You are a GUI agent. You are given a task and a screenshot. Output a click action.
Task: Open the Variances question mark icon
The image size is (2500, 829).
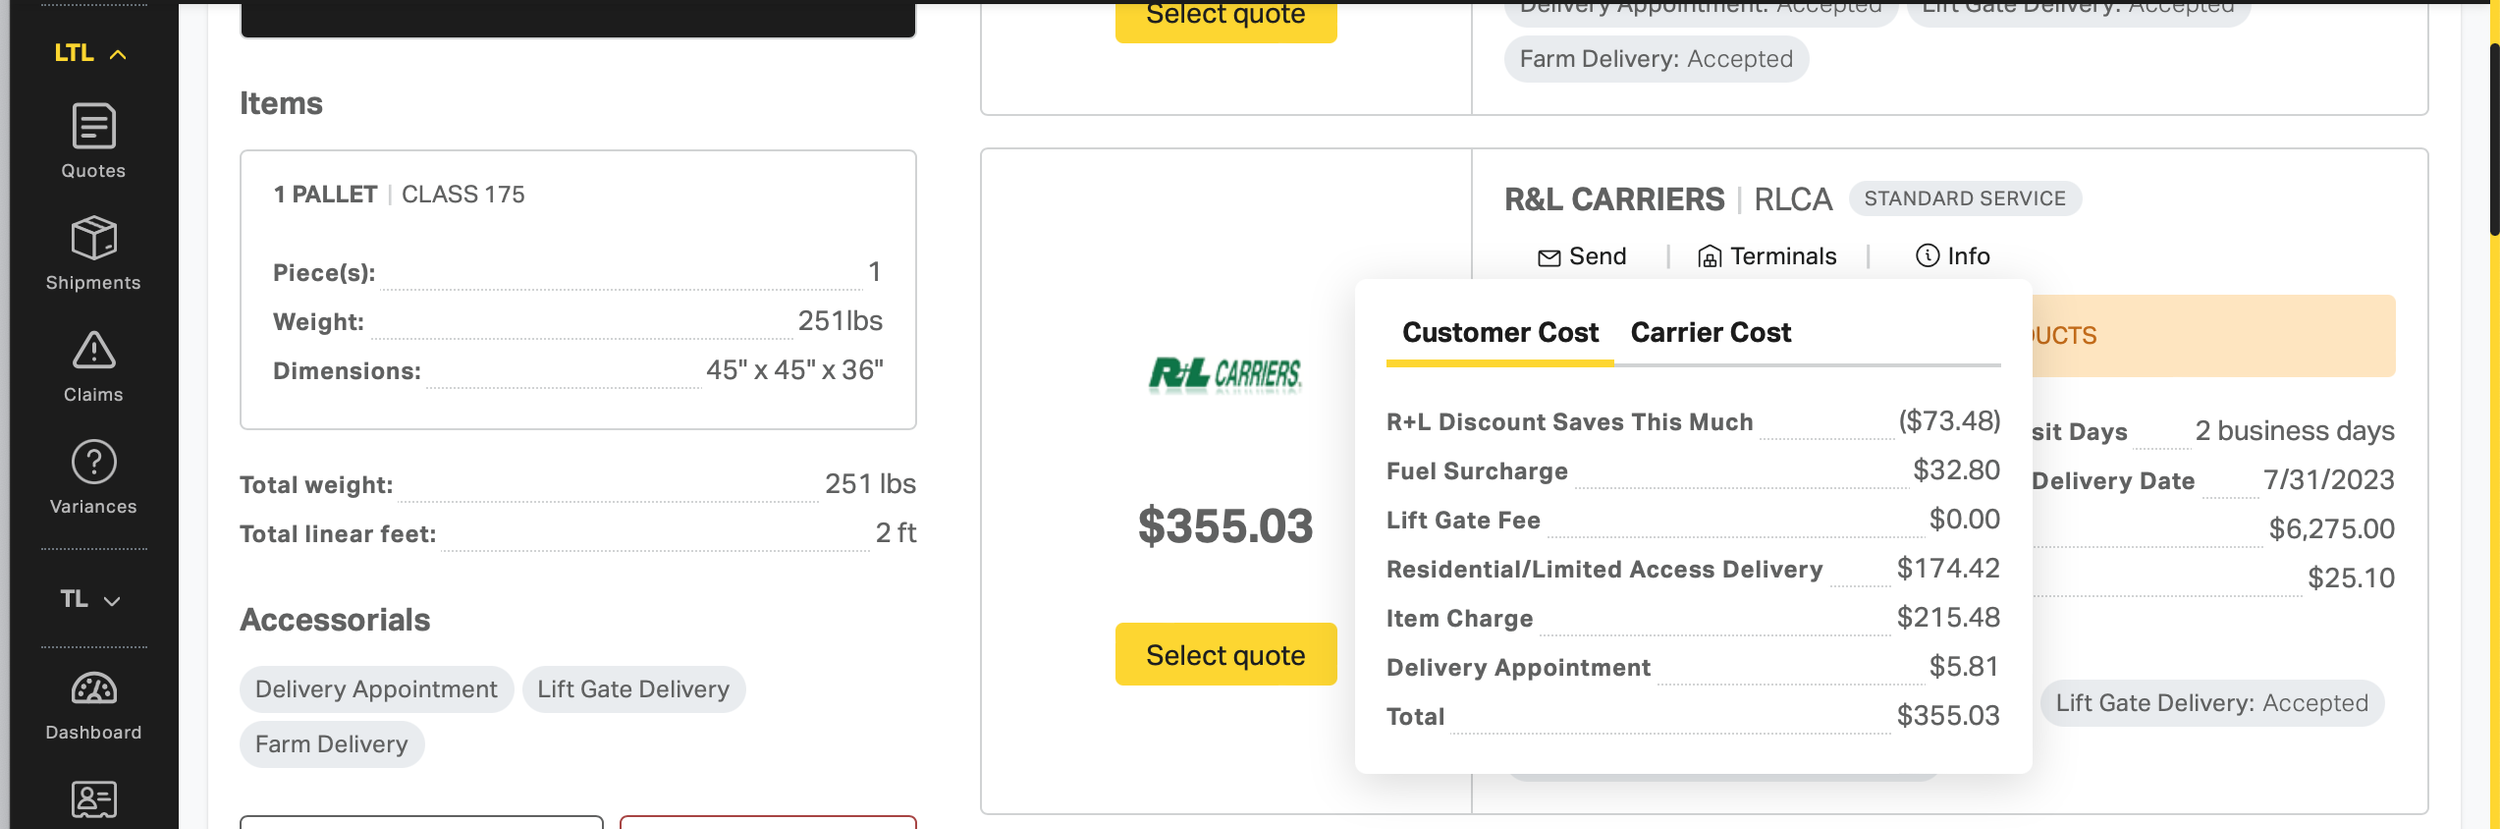pyautogui.click(x=94, y=462)
